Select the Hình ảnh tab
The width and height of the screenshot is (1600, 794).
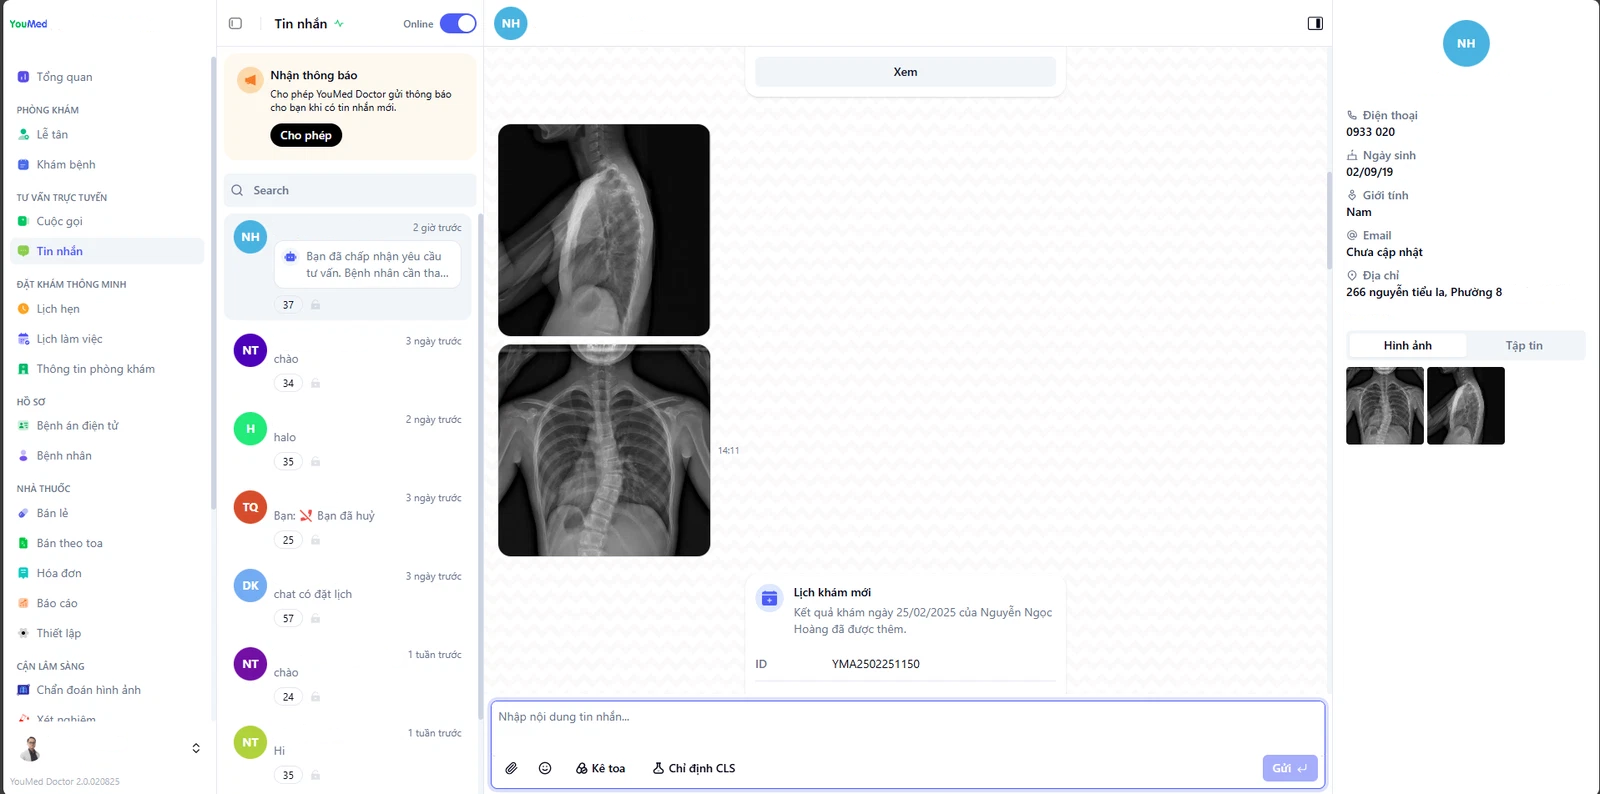pyautogui.click(x=1407, y=346)
